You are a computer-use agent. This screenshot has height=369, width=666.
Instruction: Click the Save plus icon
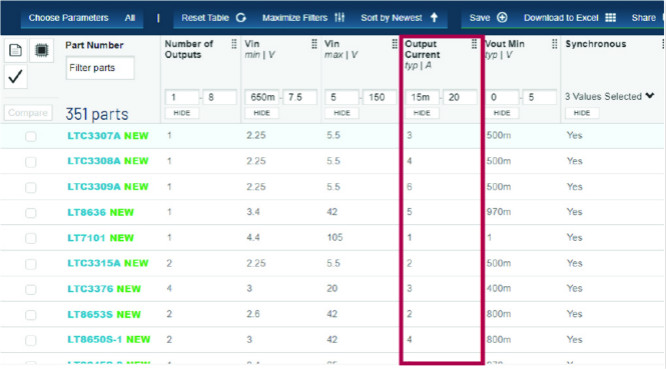click(502, 17)
